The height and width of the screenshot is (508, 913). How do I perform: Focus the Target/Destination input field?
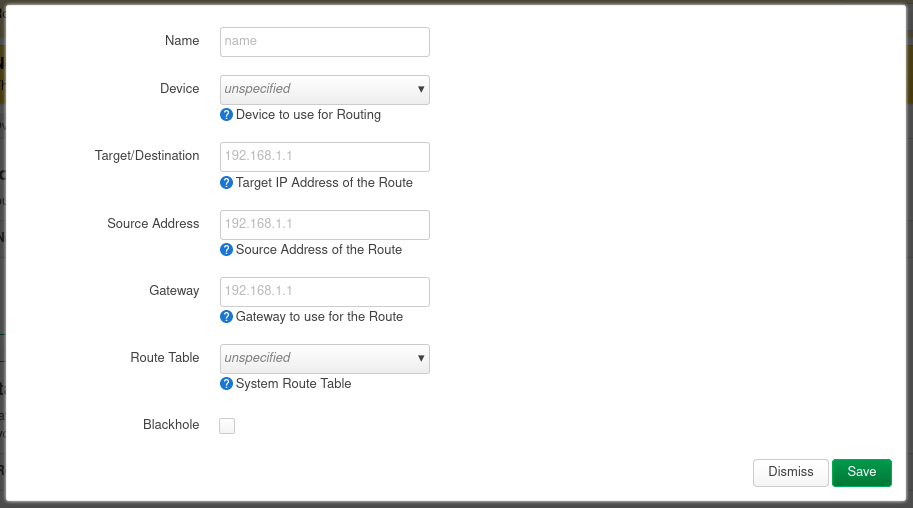tap(325, 157)
